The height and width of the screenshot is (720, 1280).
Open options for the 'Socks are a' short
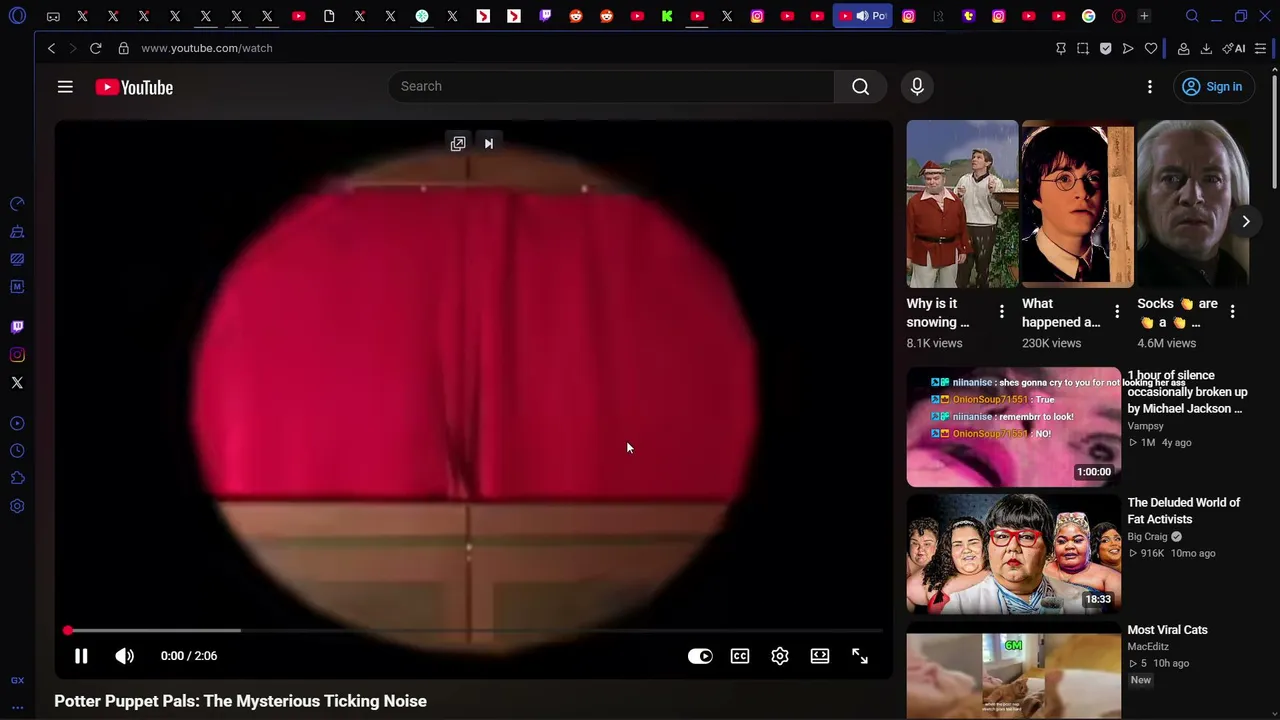click(x=1232, y=312)
